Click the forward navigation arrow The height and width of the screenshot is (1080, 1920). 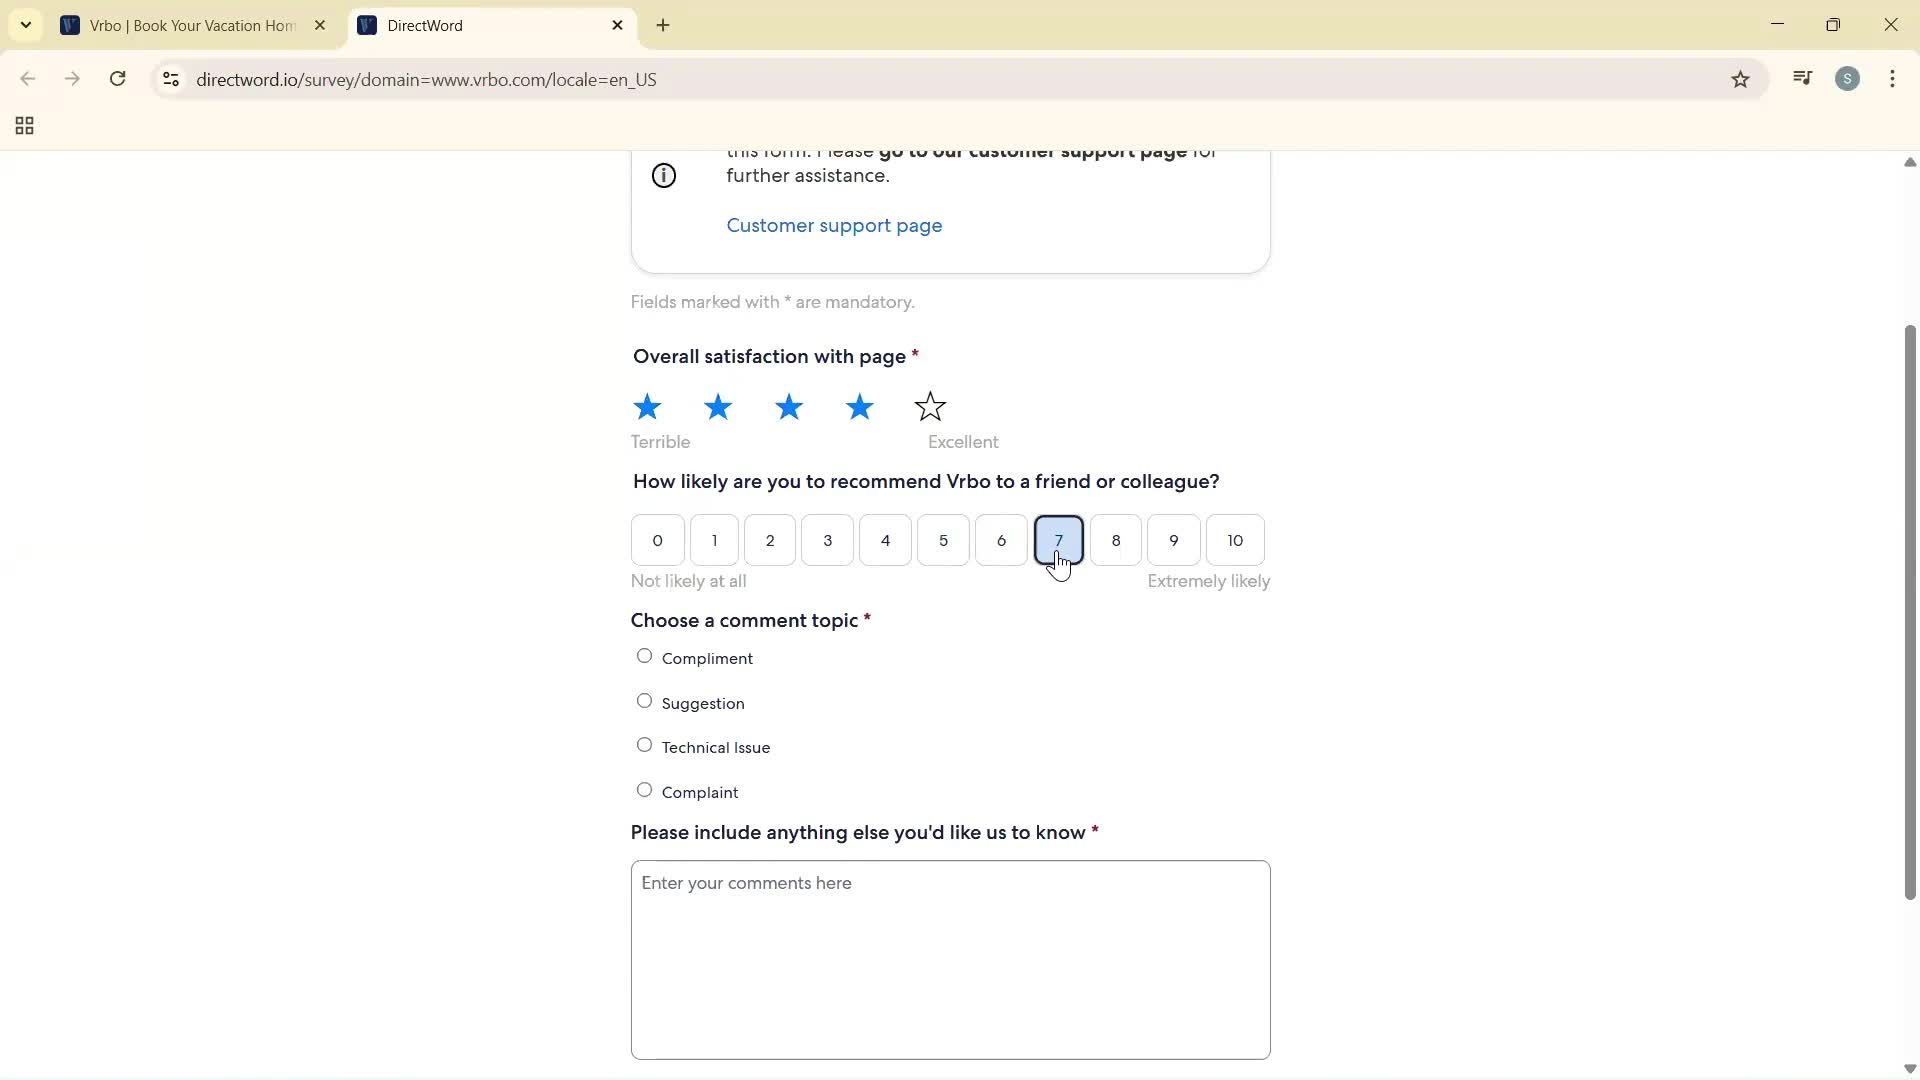click(72, 79)
